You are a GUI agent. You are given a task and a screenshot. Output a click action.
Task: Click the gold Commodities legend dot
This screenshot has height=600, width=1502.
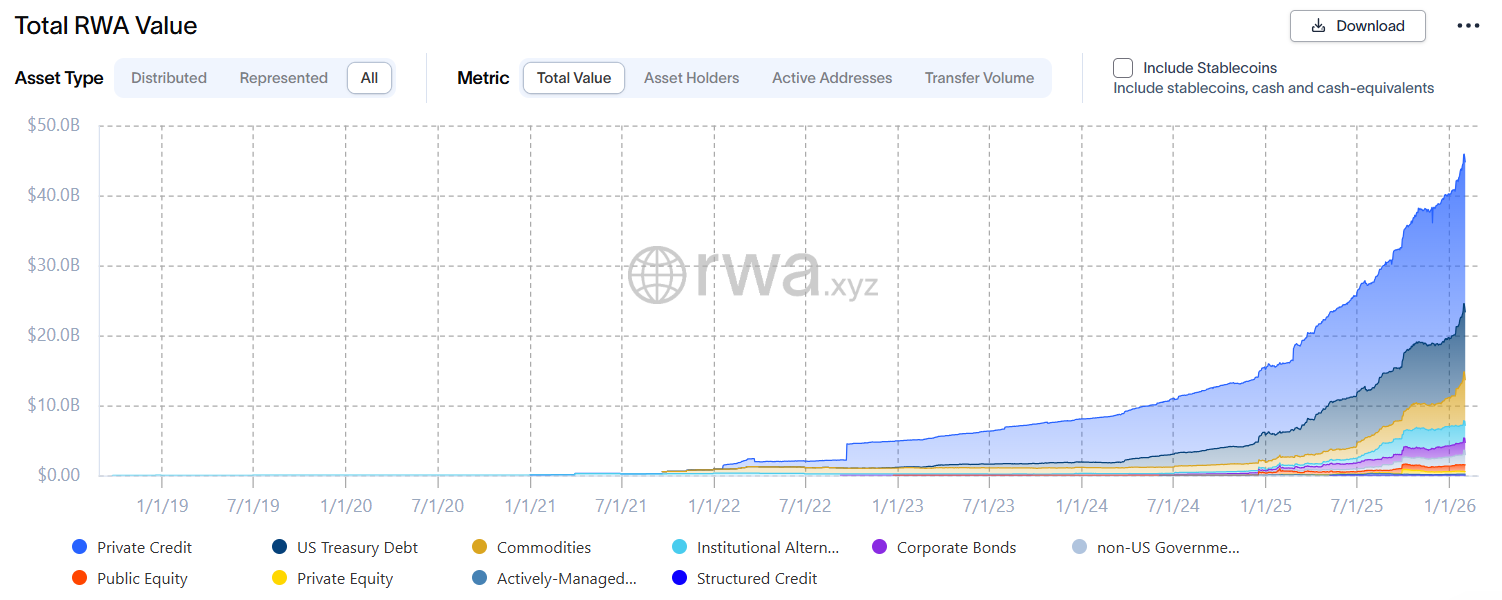[479, 547]
